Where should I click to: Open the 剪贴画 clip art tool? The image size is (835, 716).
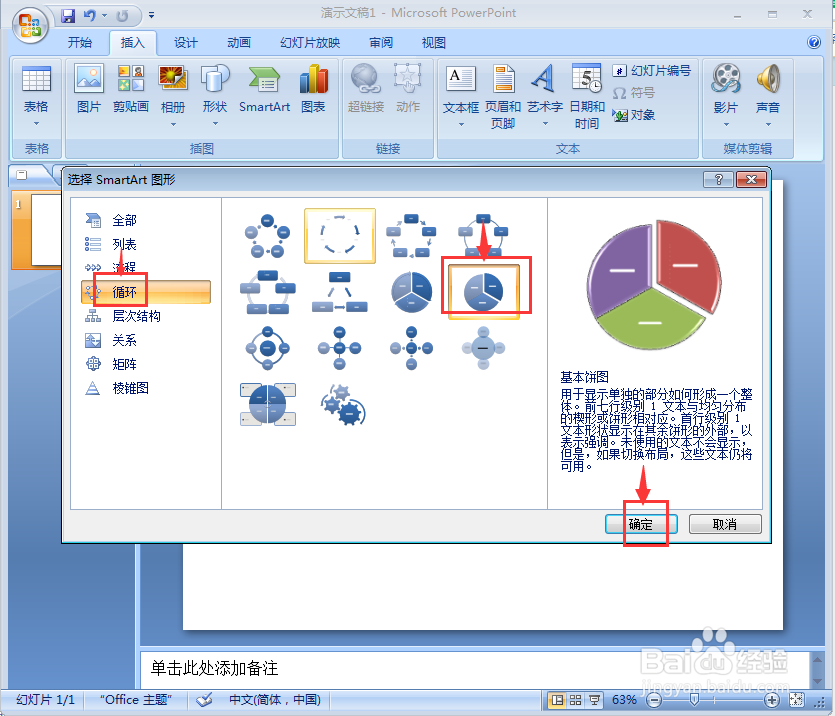[130, 88]
